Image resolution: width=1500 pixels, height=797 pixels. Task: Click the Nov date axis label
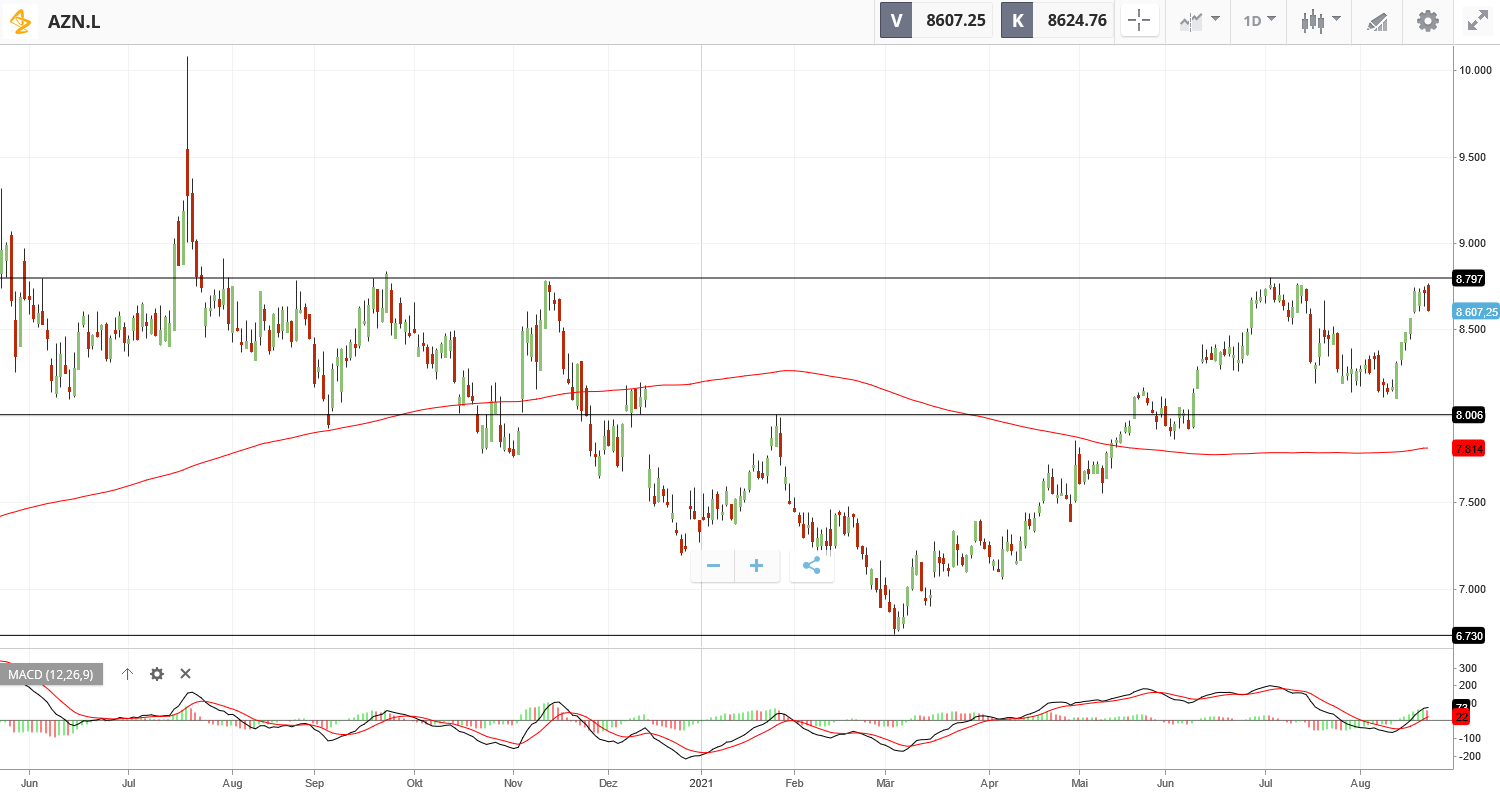[513, 786]
